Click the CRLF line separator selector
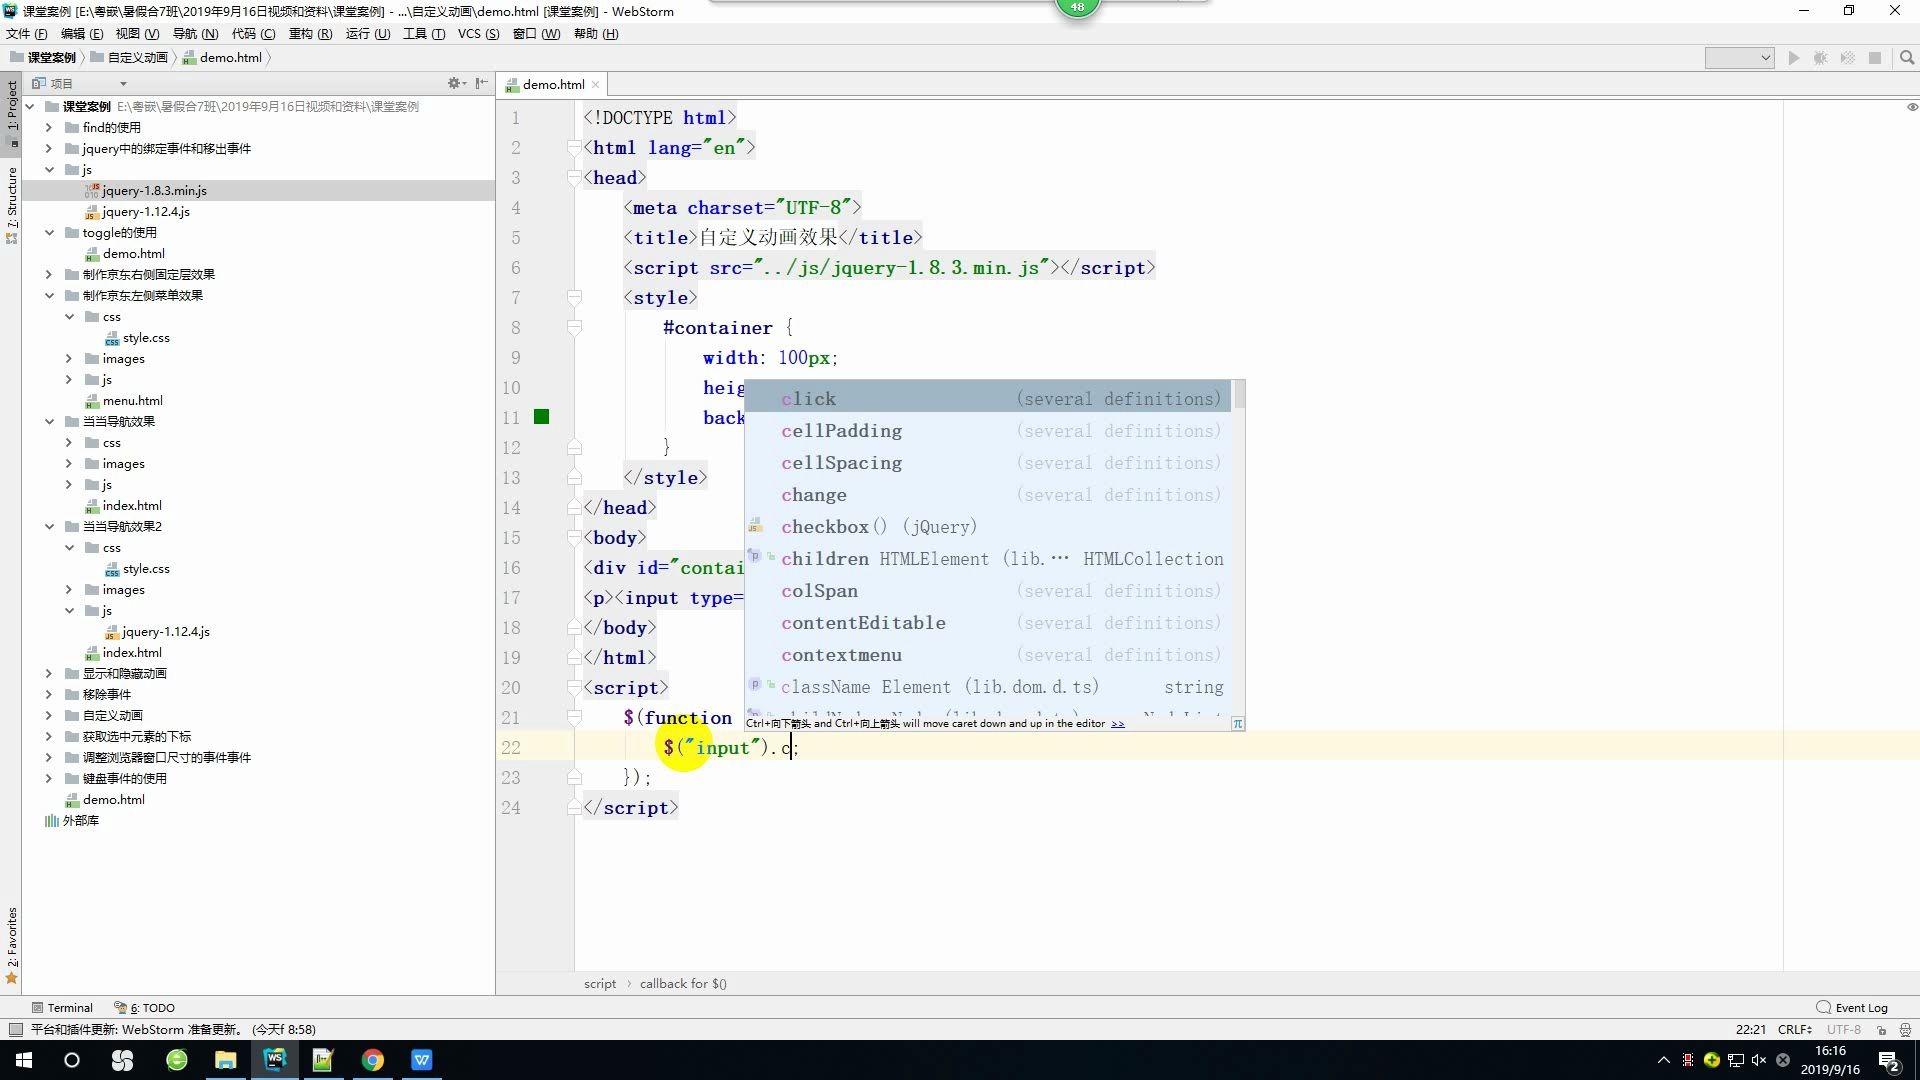The image size is (1920, 1080). pyautogui.click(x=1794, y=1029)
